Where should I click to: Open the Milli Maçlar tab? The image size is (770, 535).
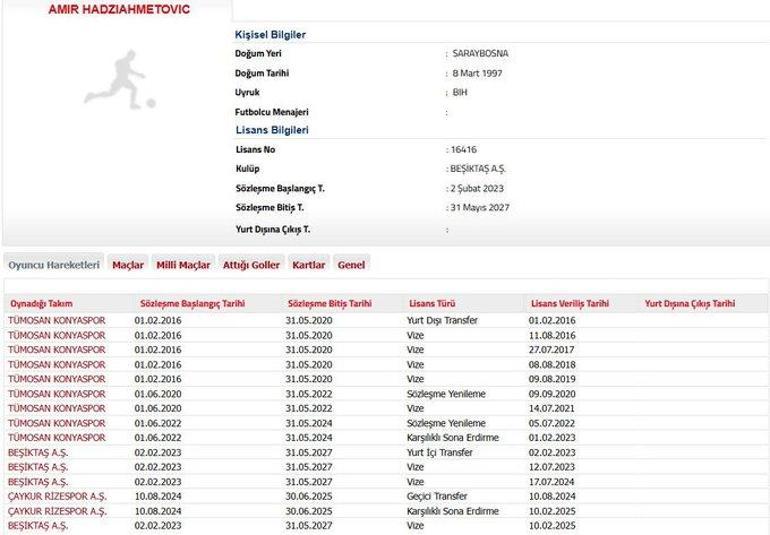tap(183, 265)
